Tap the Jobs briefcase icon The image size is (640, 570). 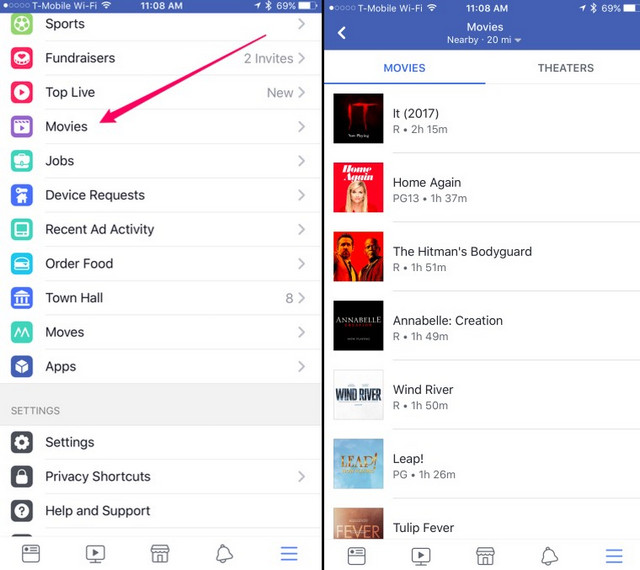(x=22, y=161)
